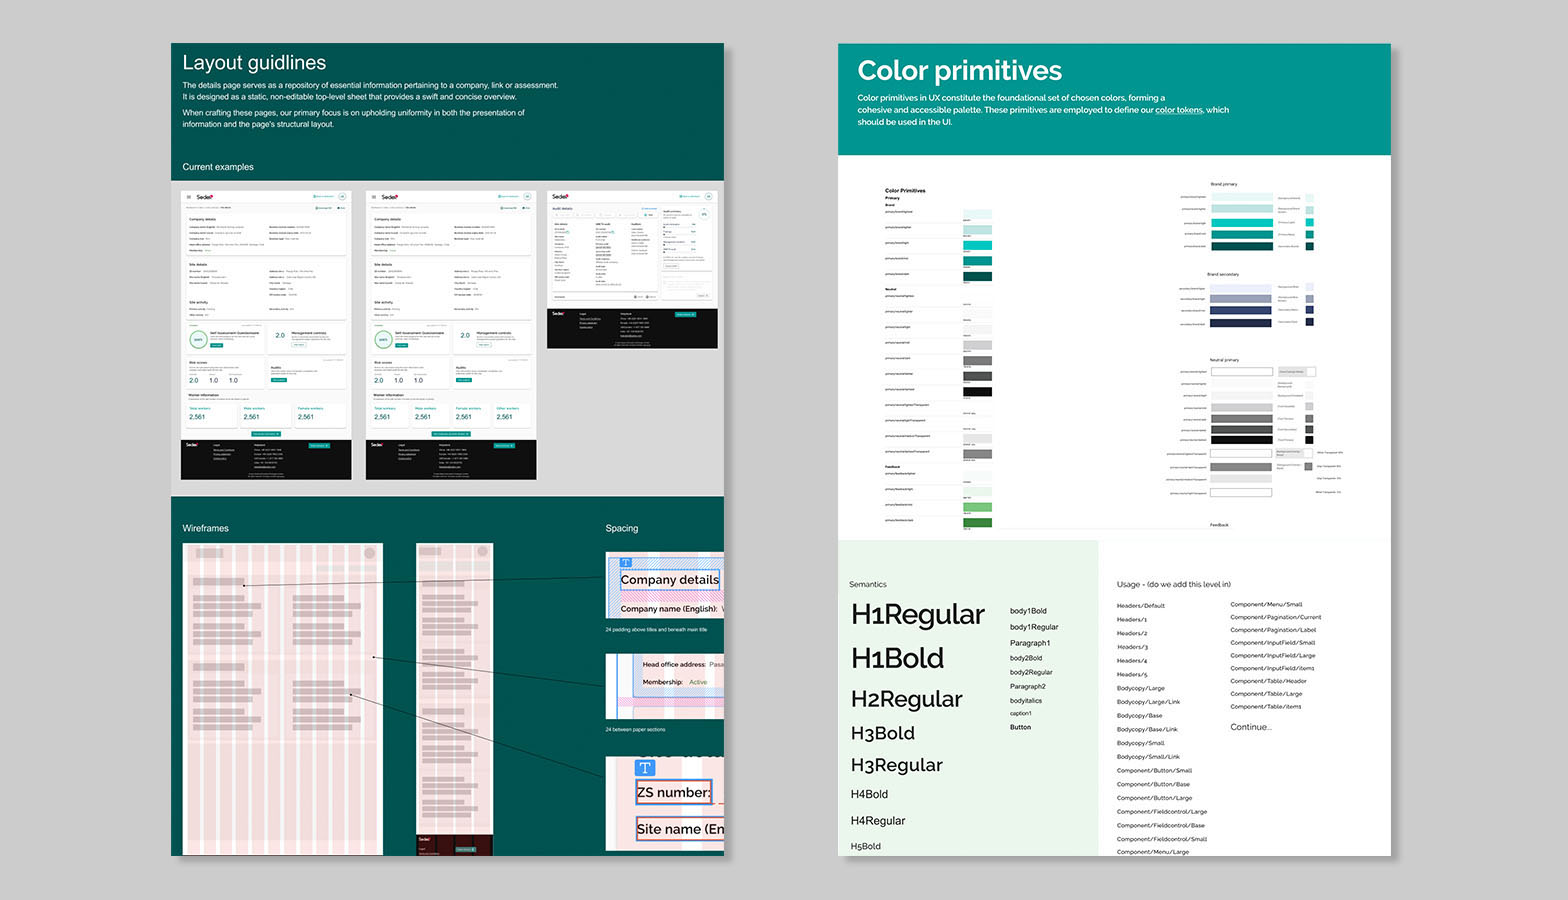Click the color tokens link in description
Image resolution: width=1568 pixels, height=900 pixels.
[1179, 110]
